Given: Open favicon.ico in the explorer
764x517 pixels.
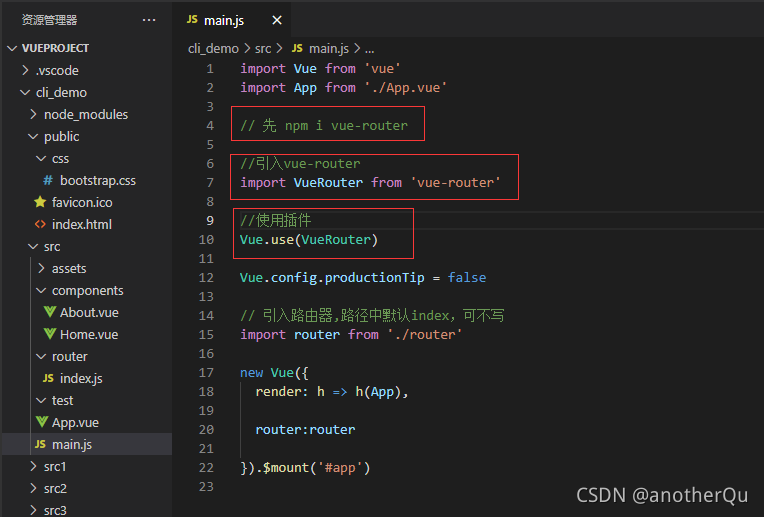Looking at the screenshot, I should click(x=82, y=202).
